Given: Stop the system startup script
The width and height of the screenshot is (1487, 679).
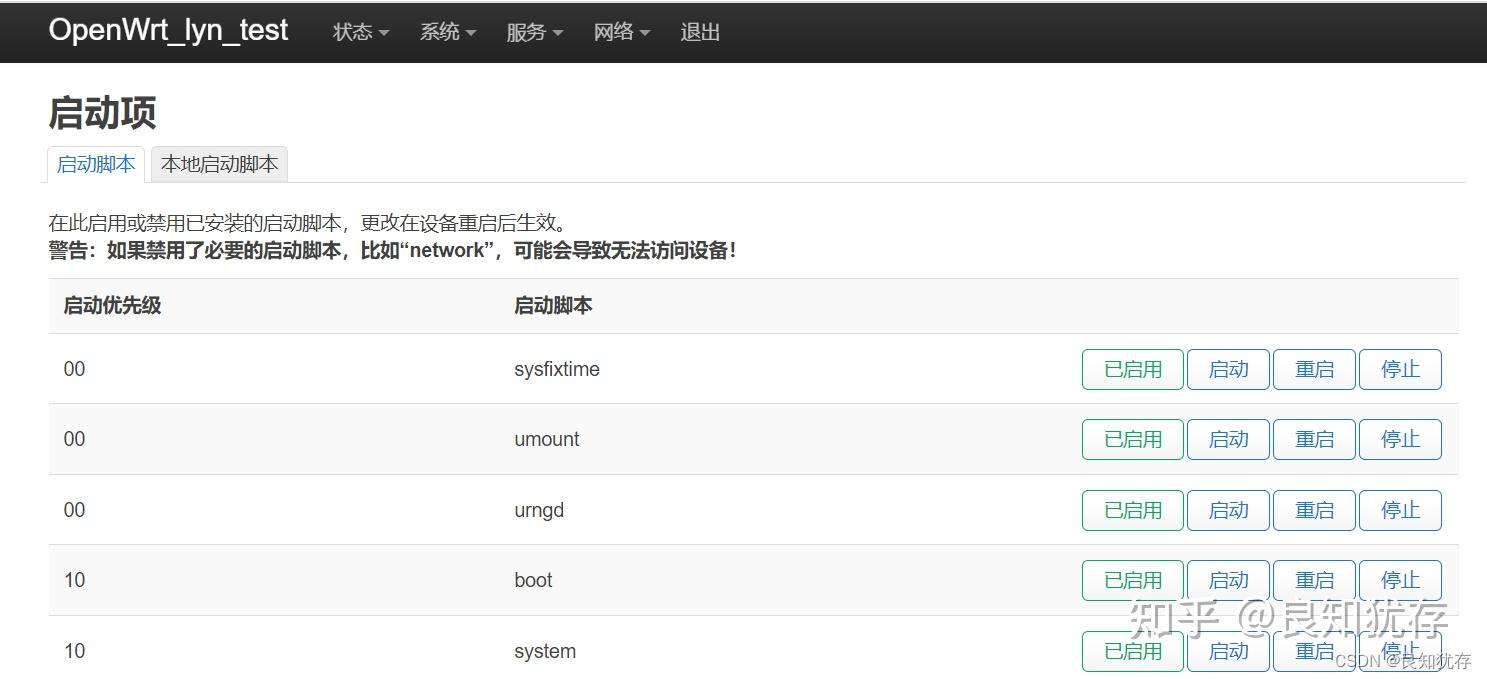Looking at the screenshot, I should point(1399,651).
